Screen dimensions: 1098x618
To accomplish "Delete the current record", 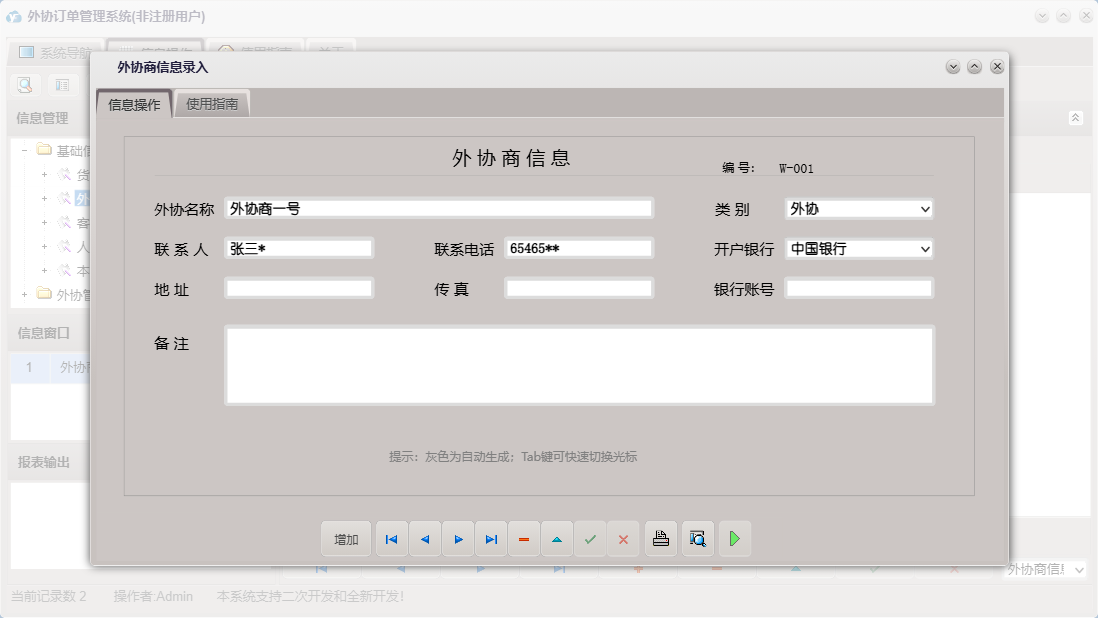I will (524, 539).
